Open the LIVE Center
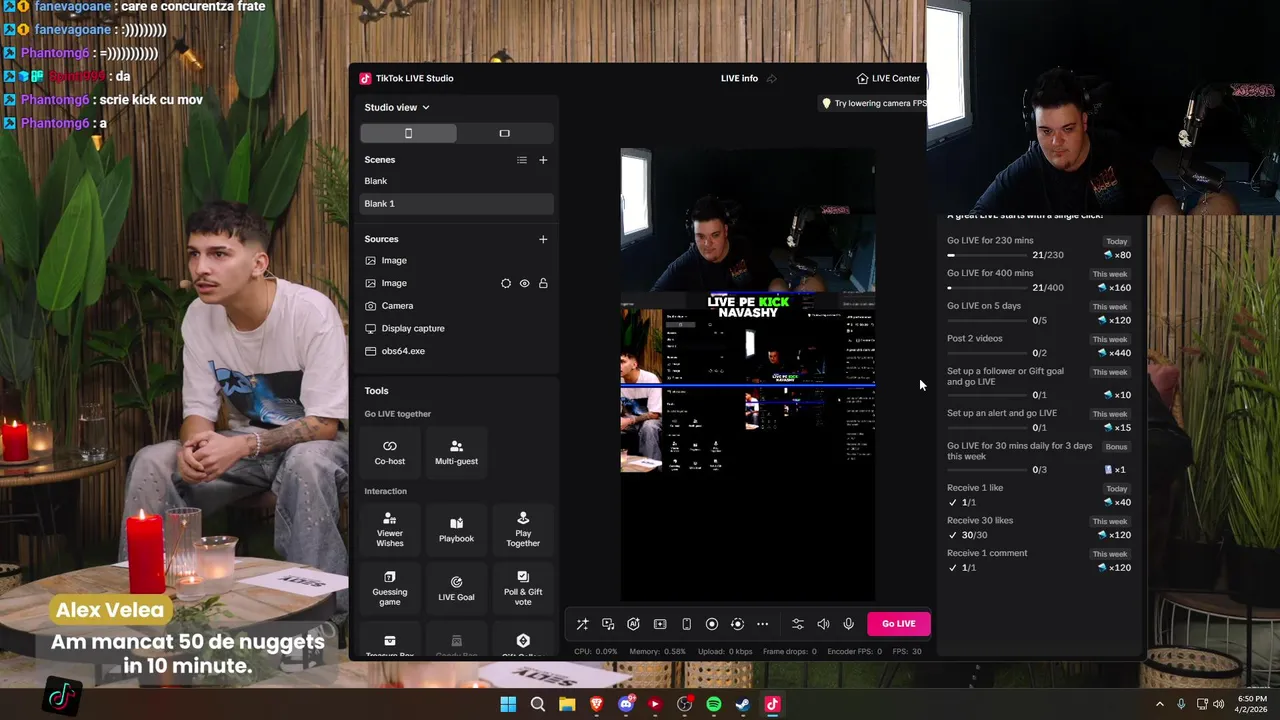 point(888,78)
